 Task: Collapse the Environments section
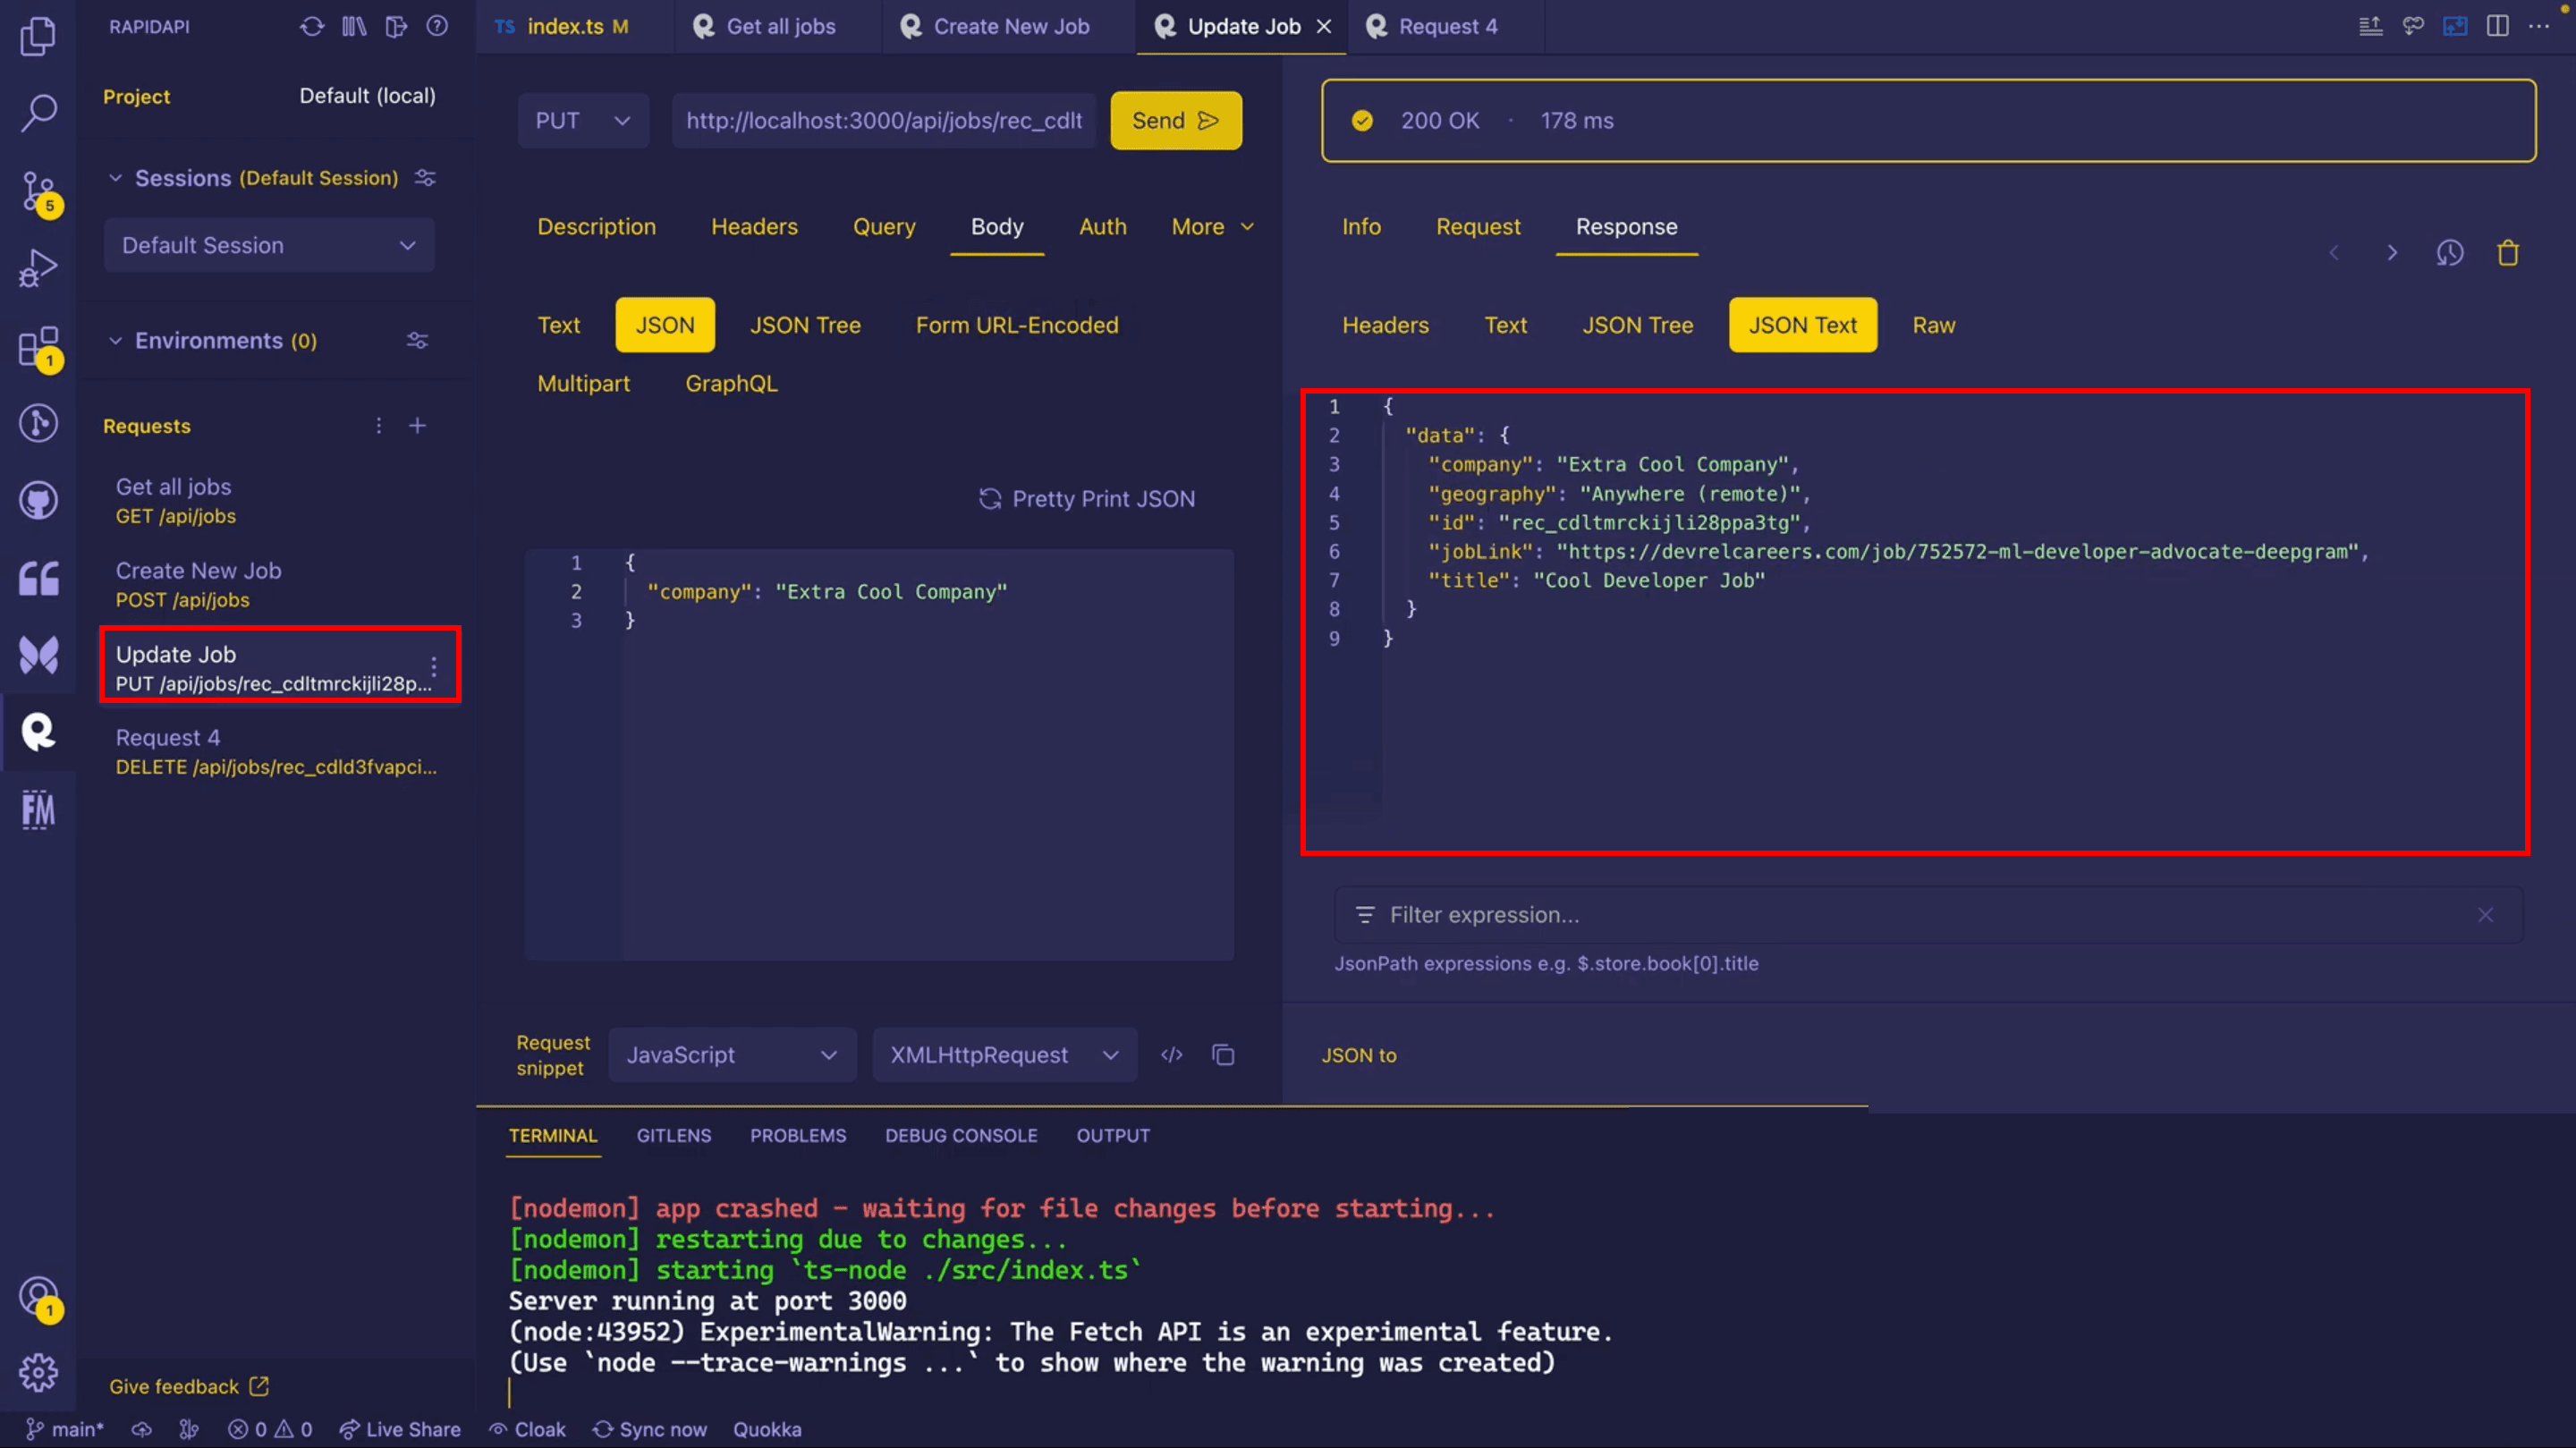[x=115, y=341]
